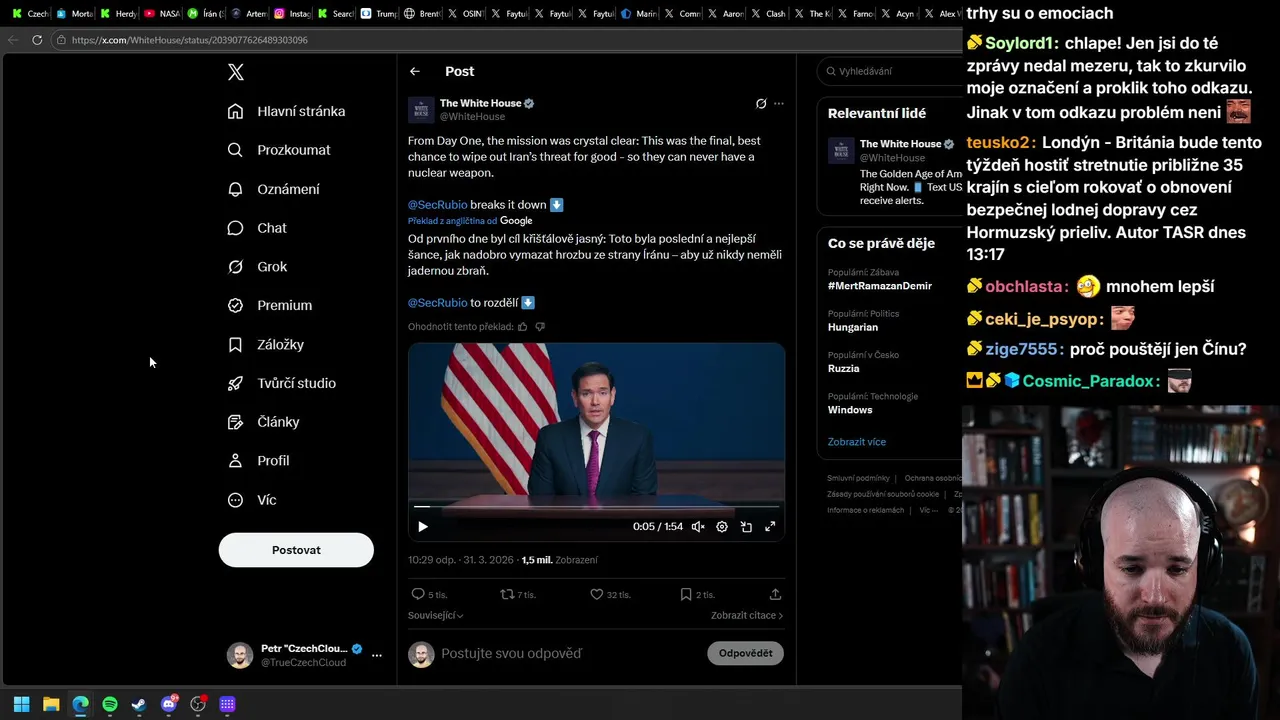Rate translation with thumbs up
1280x720 pixels.
(522, 327)
